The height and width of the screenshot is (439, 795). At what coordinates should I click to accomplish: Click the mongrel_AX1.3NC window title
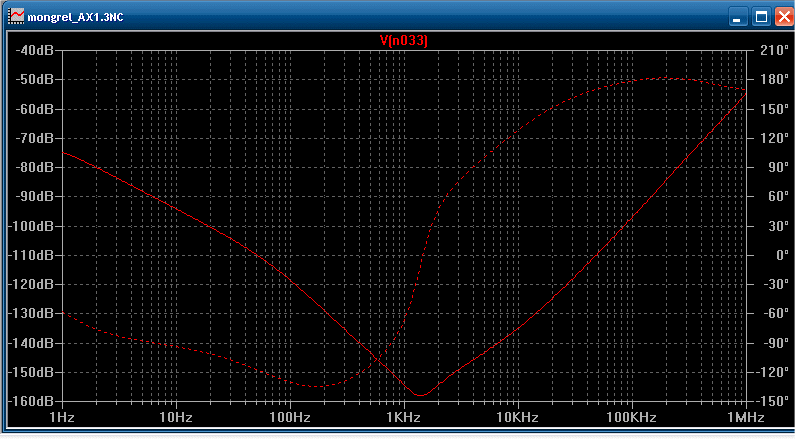(75, 17)
